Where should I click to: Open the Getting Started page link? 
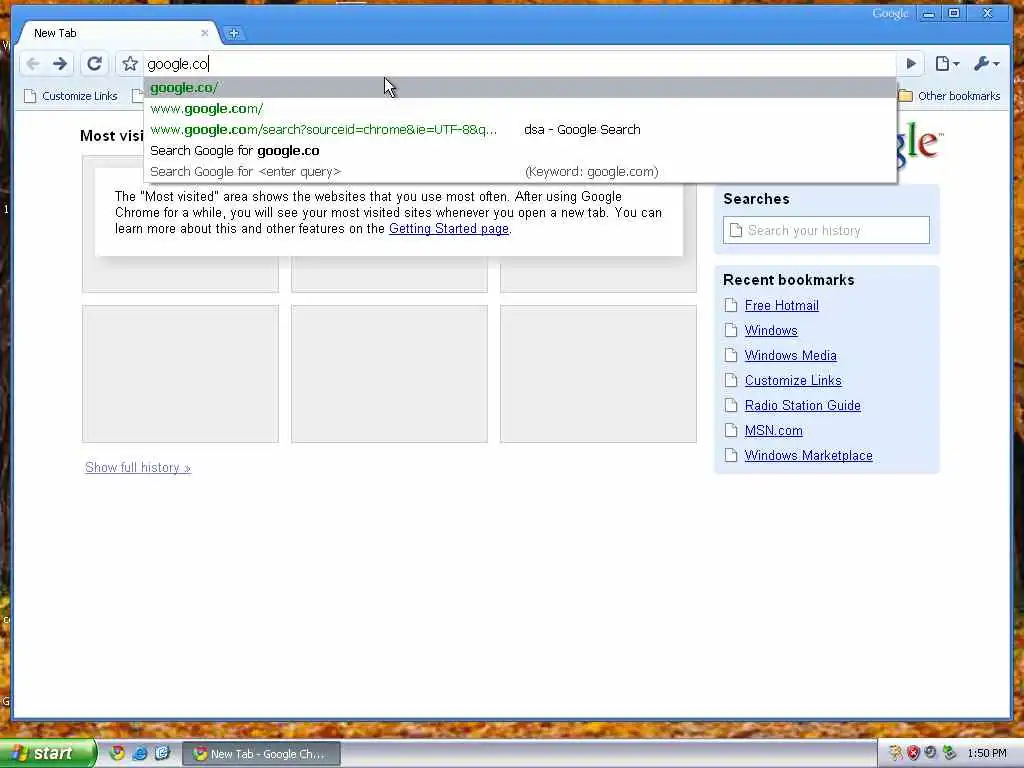coord(449,229)
